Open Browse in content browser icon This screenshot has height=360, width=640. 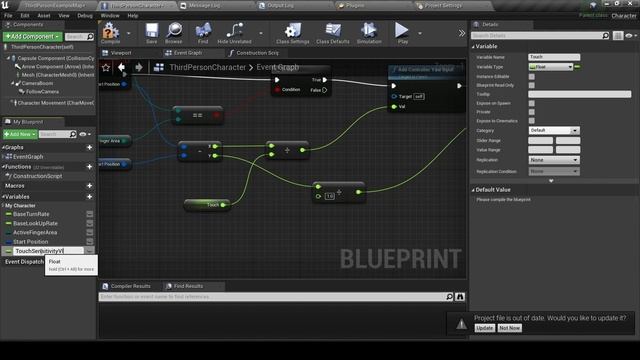pos(174,33)
